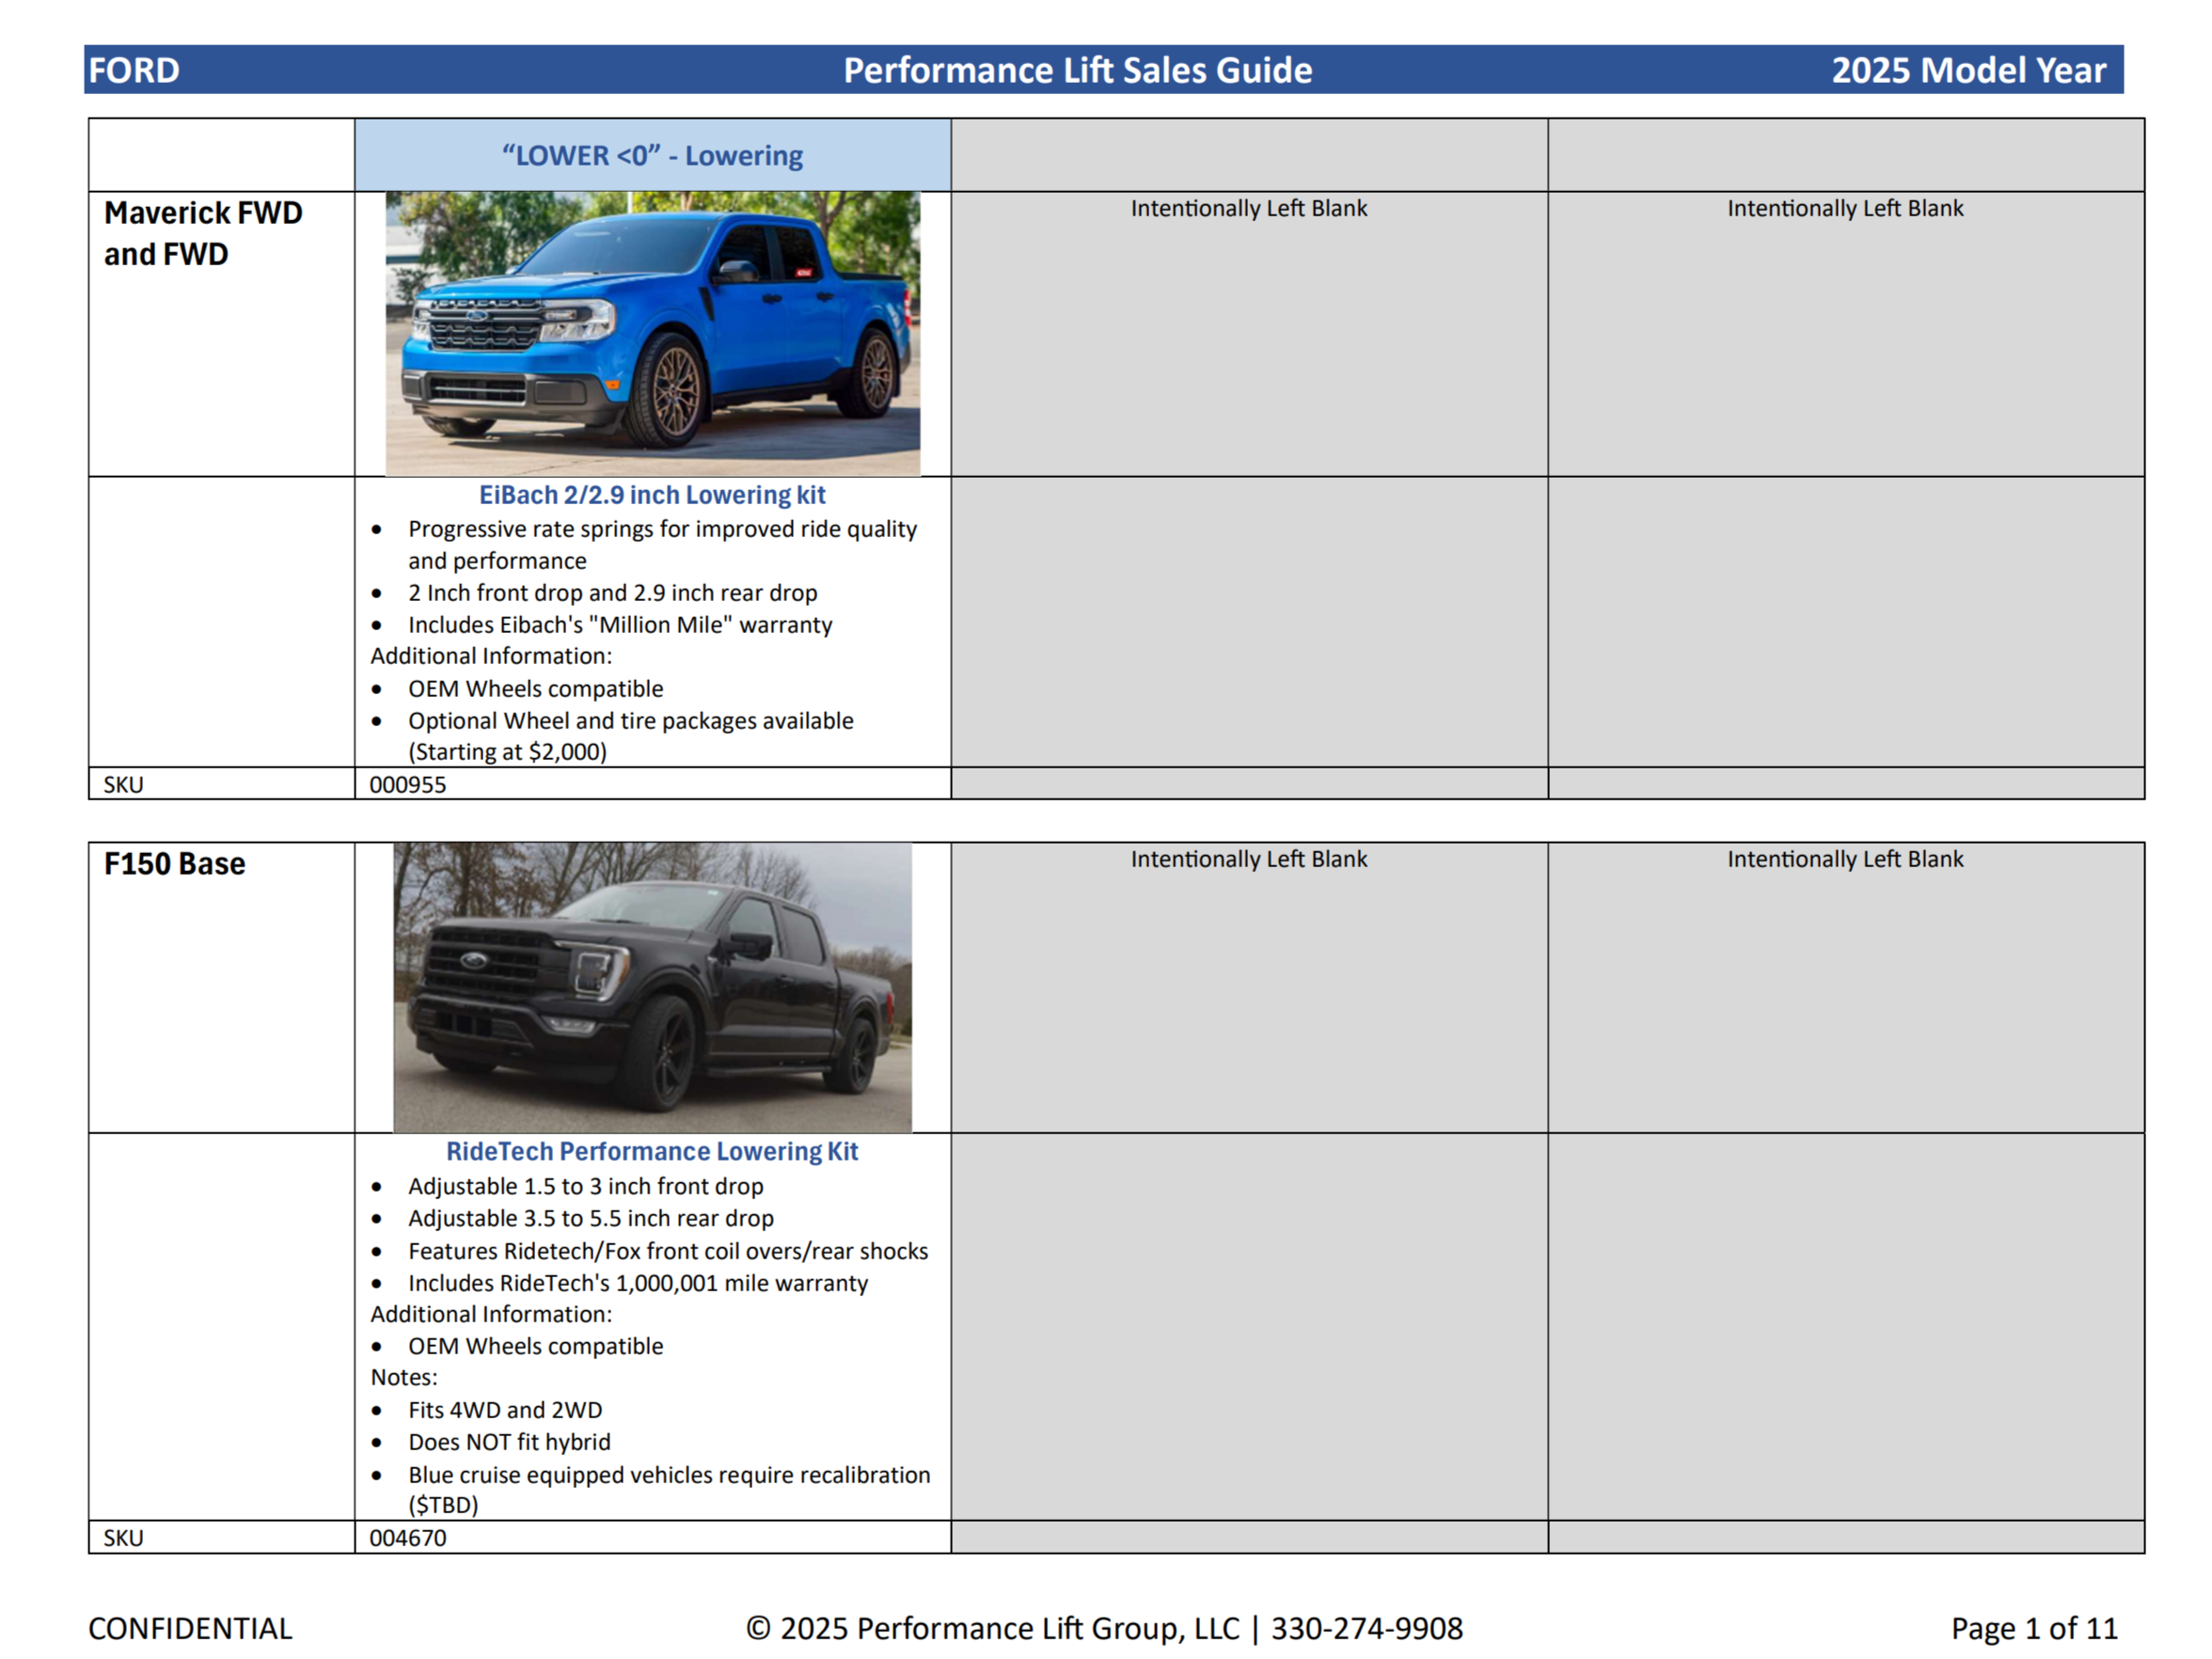Select the Does NOT fit hybrid note
2212x1659 pixels.
tap(509, 1442)
